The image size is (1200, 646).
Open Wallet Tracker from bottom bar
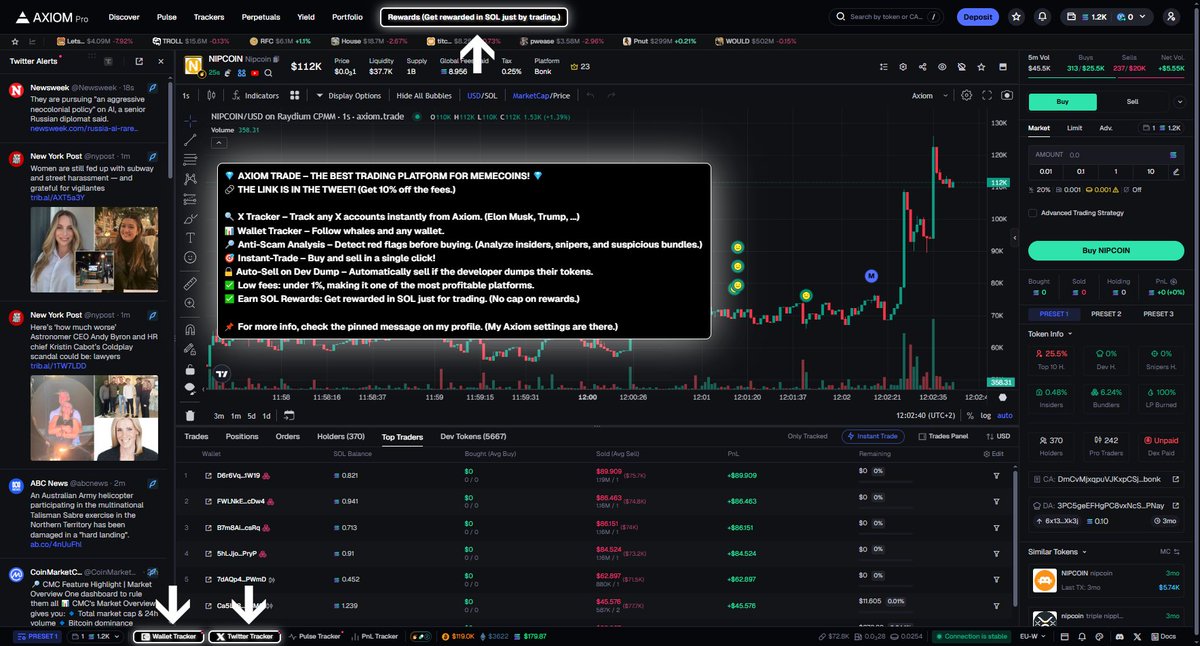(x=168, y=636)
